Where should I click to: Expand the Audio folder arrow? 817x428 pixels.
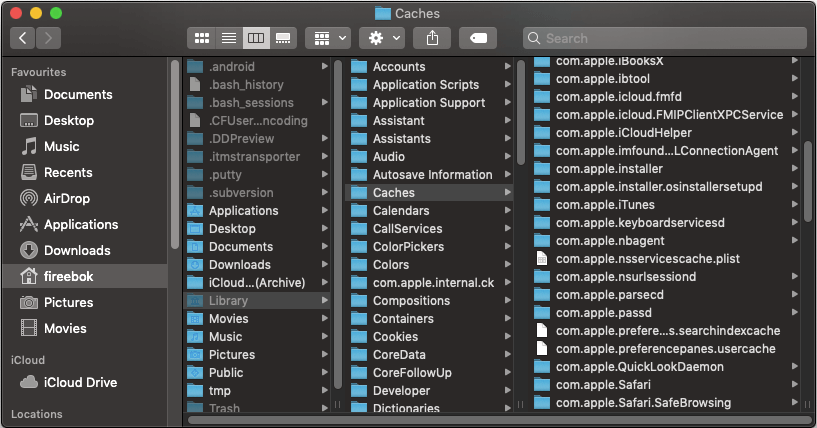point(507,156)
